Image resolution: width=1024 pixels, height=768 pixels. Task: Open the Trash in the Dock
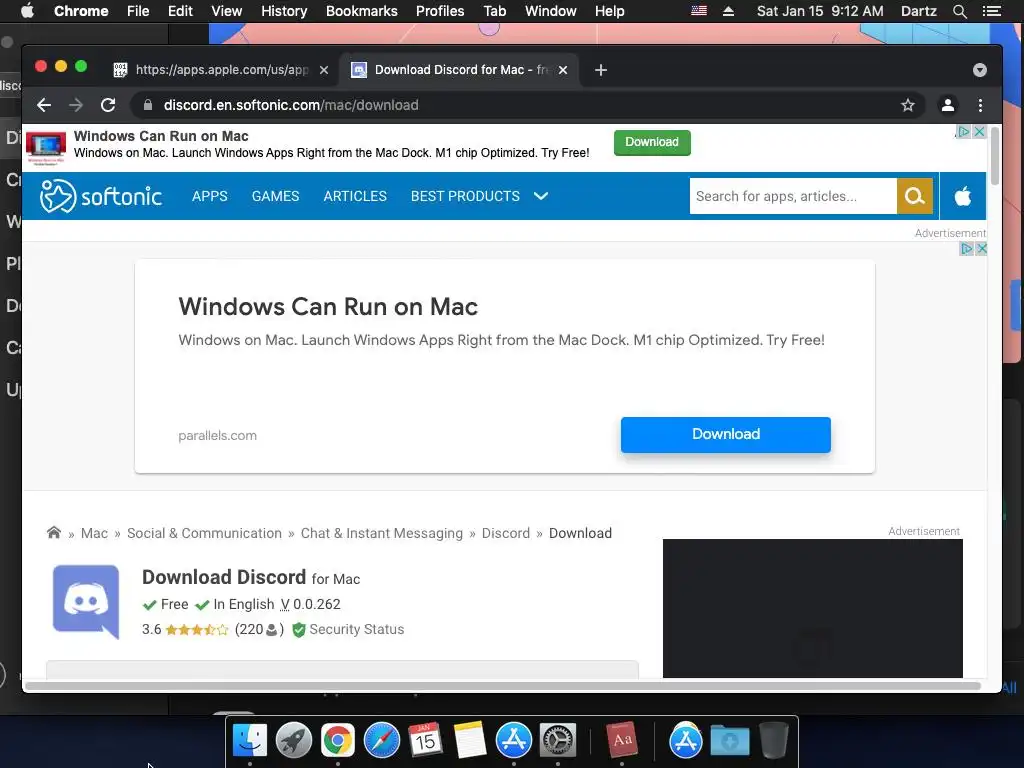(774, 740)
